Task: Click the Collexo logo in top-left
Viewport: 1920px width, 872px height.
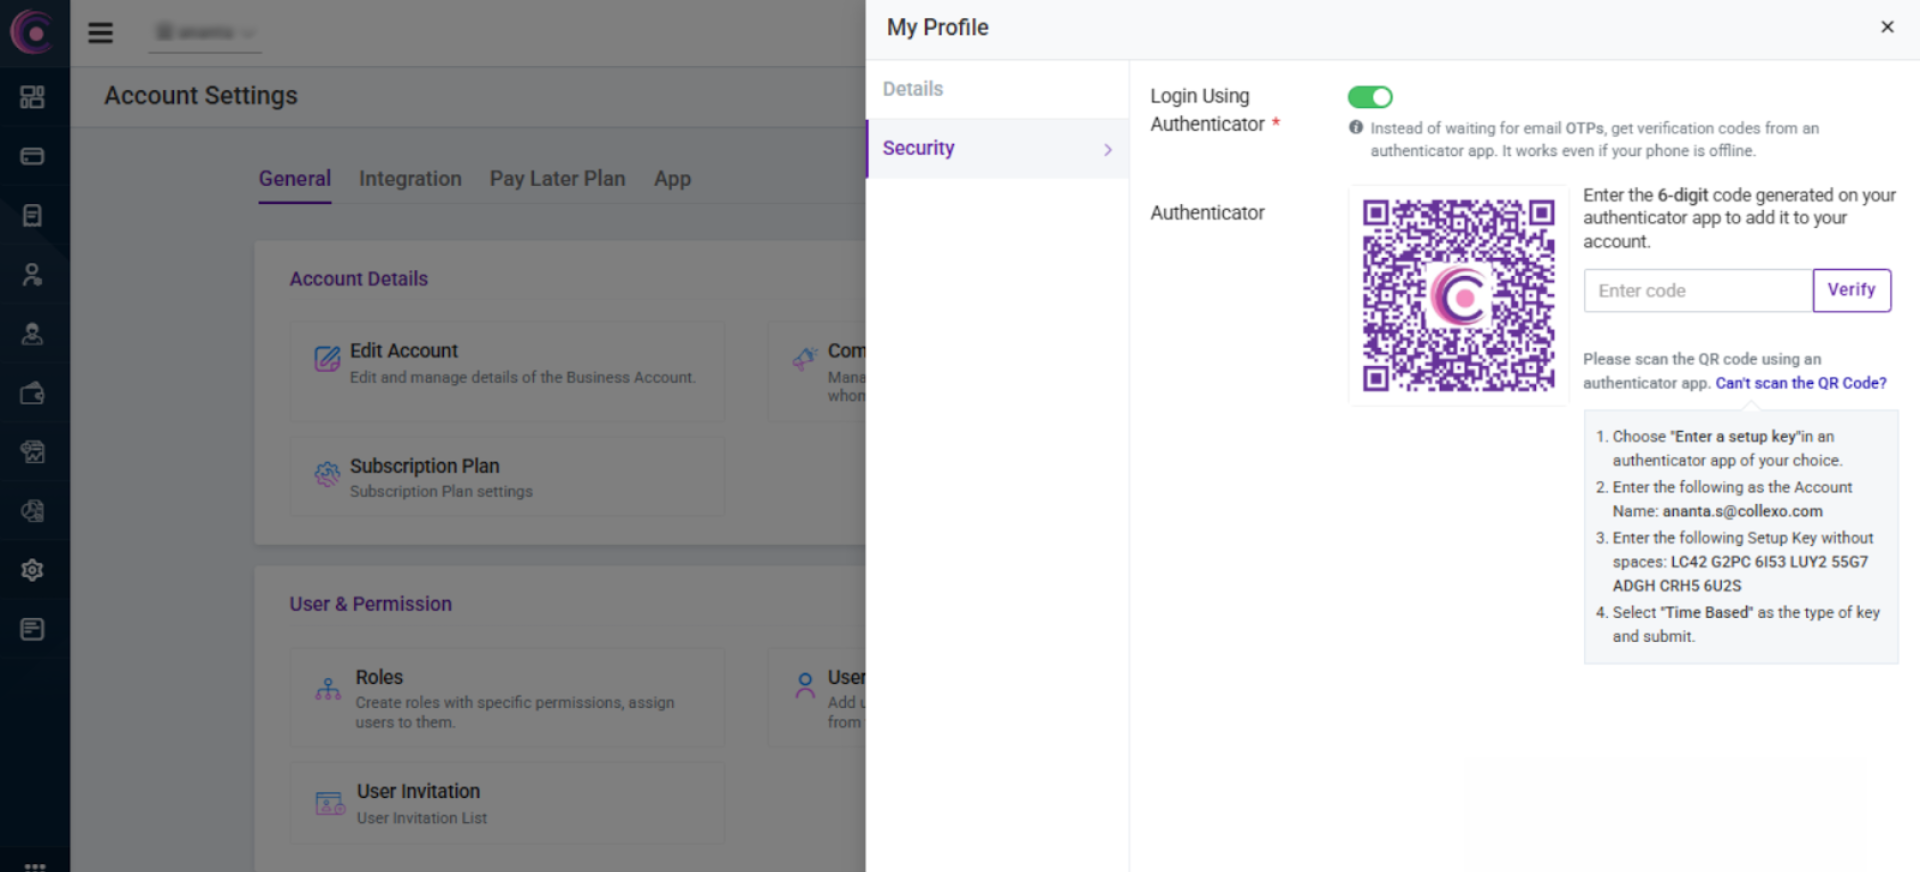Action: click(33, 33)
